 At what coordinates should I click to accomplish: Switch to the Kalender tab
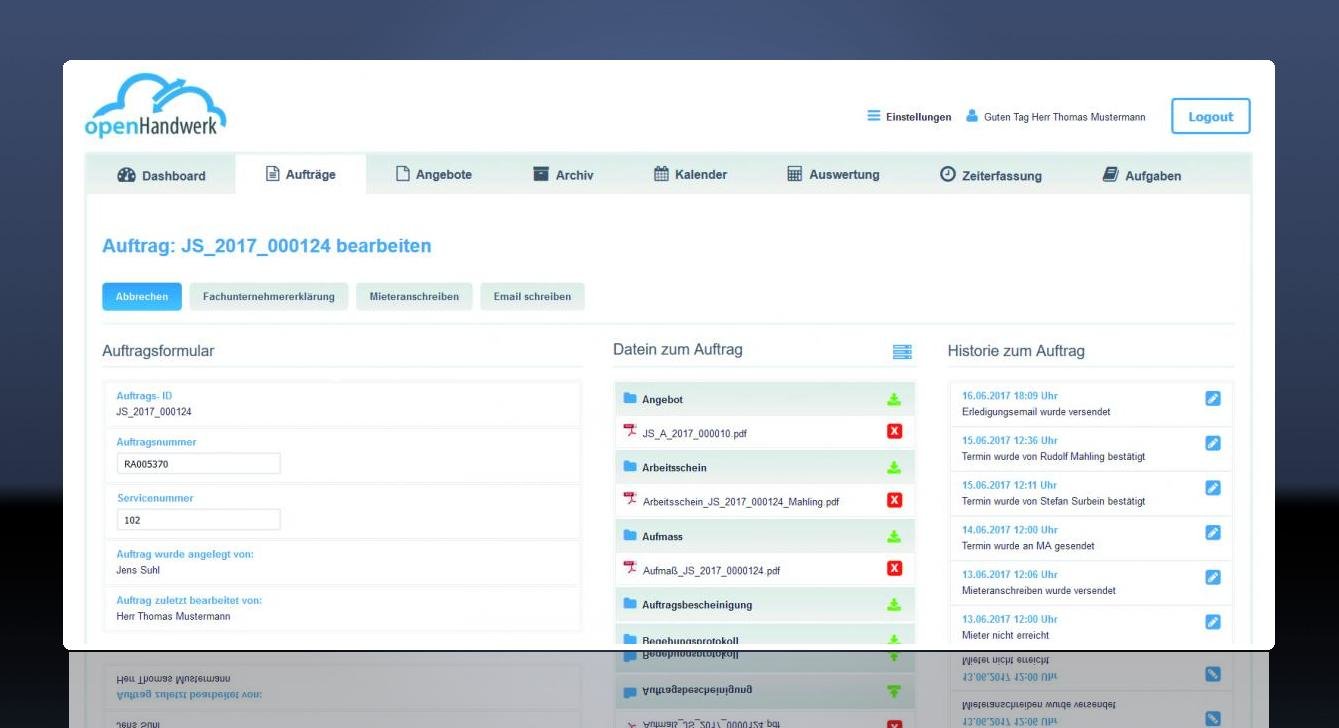pyautogui.click(x=690, y=174)
